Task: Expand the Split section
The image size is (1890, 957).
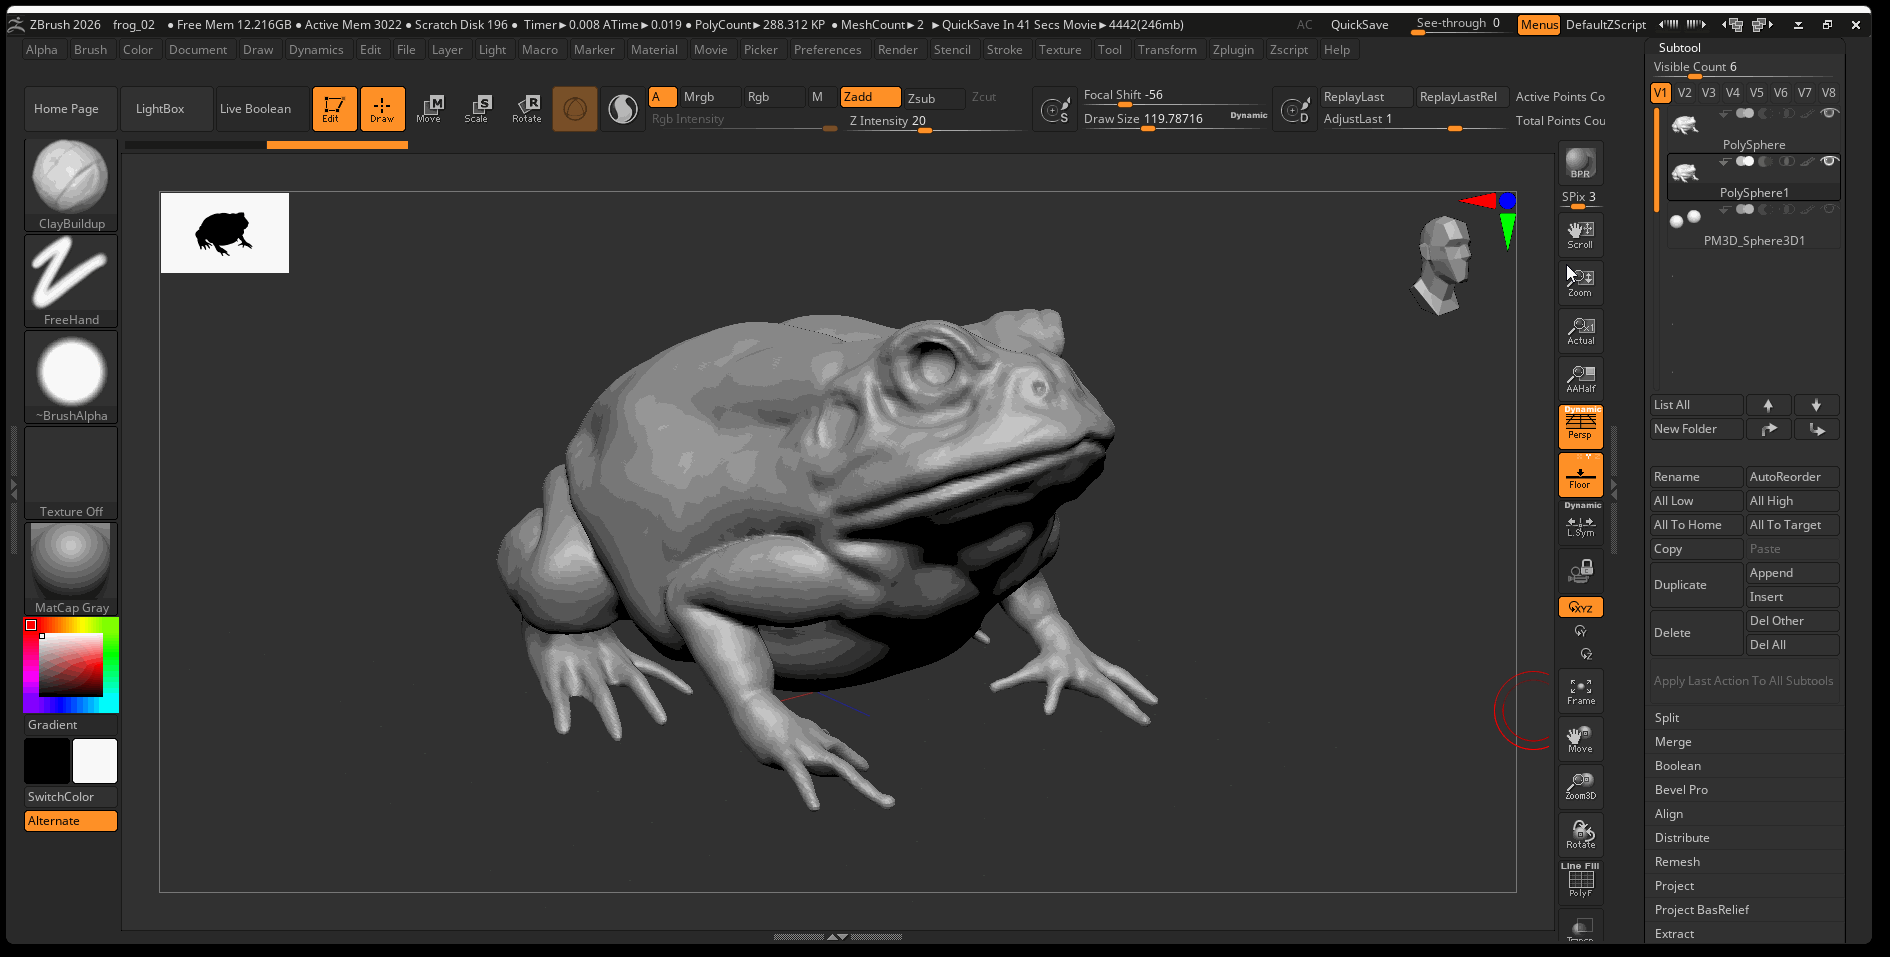Action: tap(1667, 718)
